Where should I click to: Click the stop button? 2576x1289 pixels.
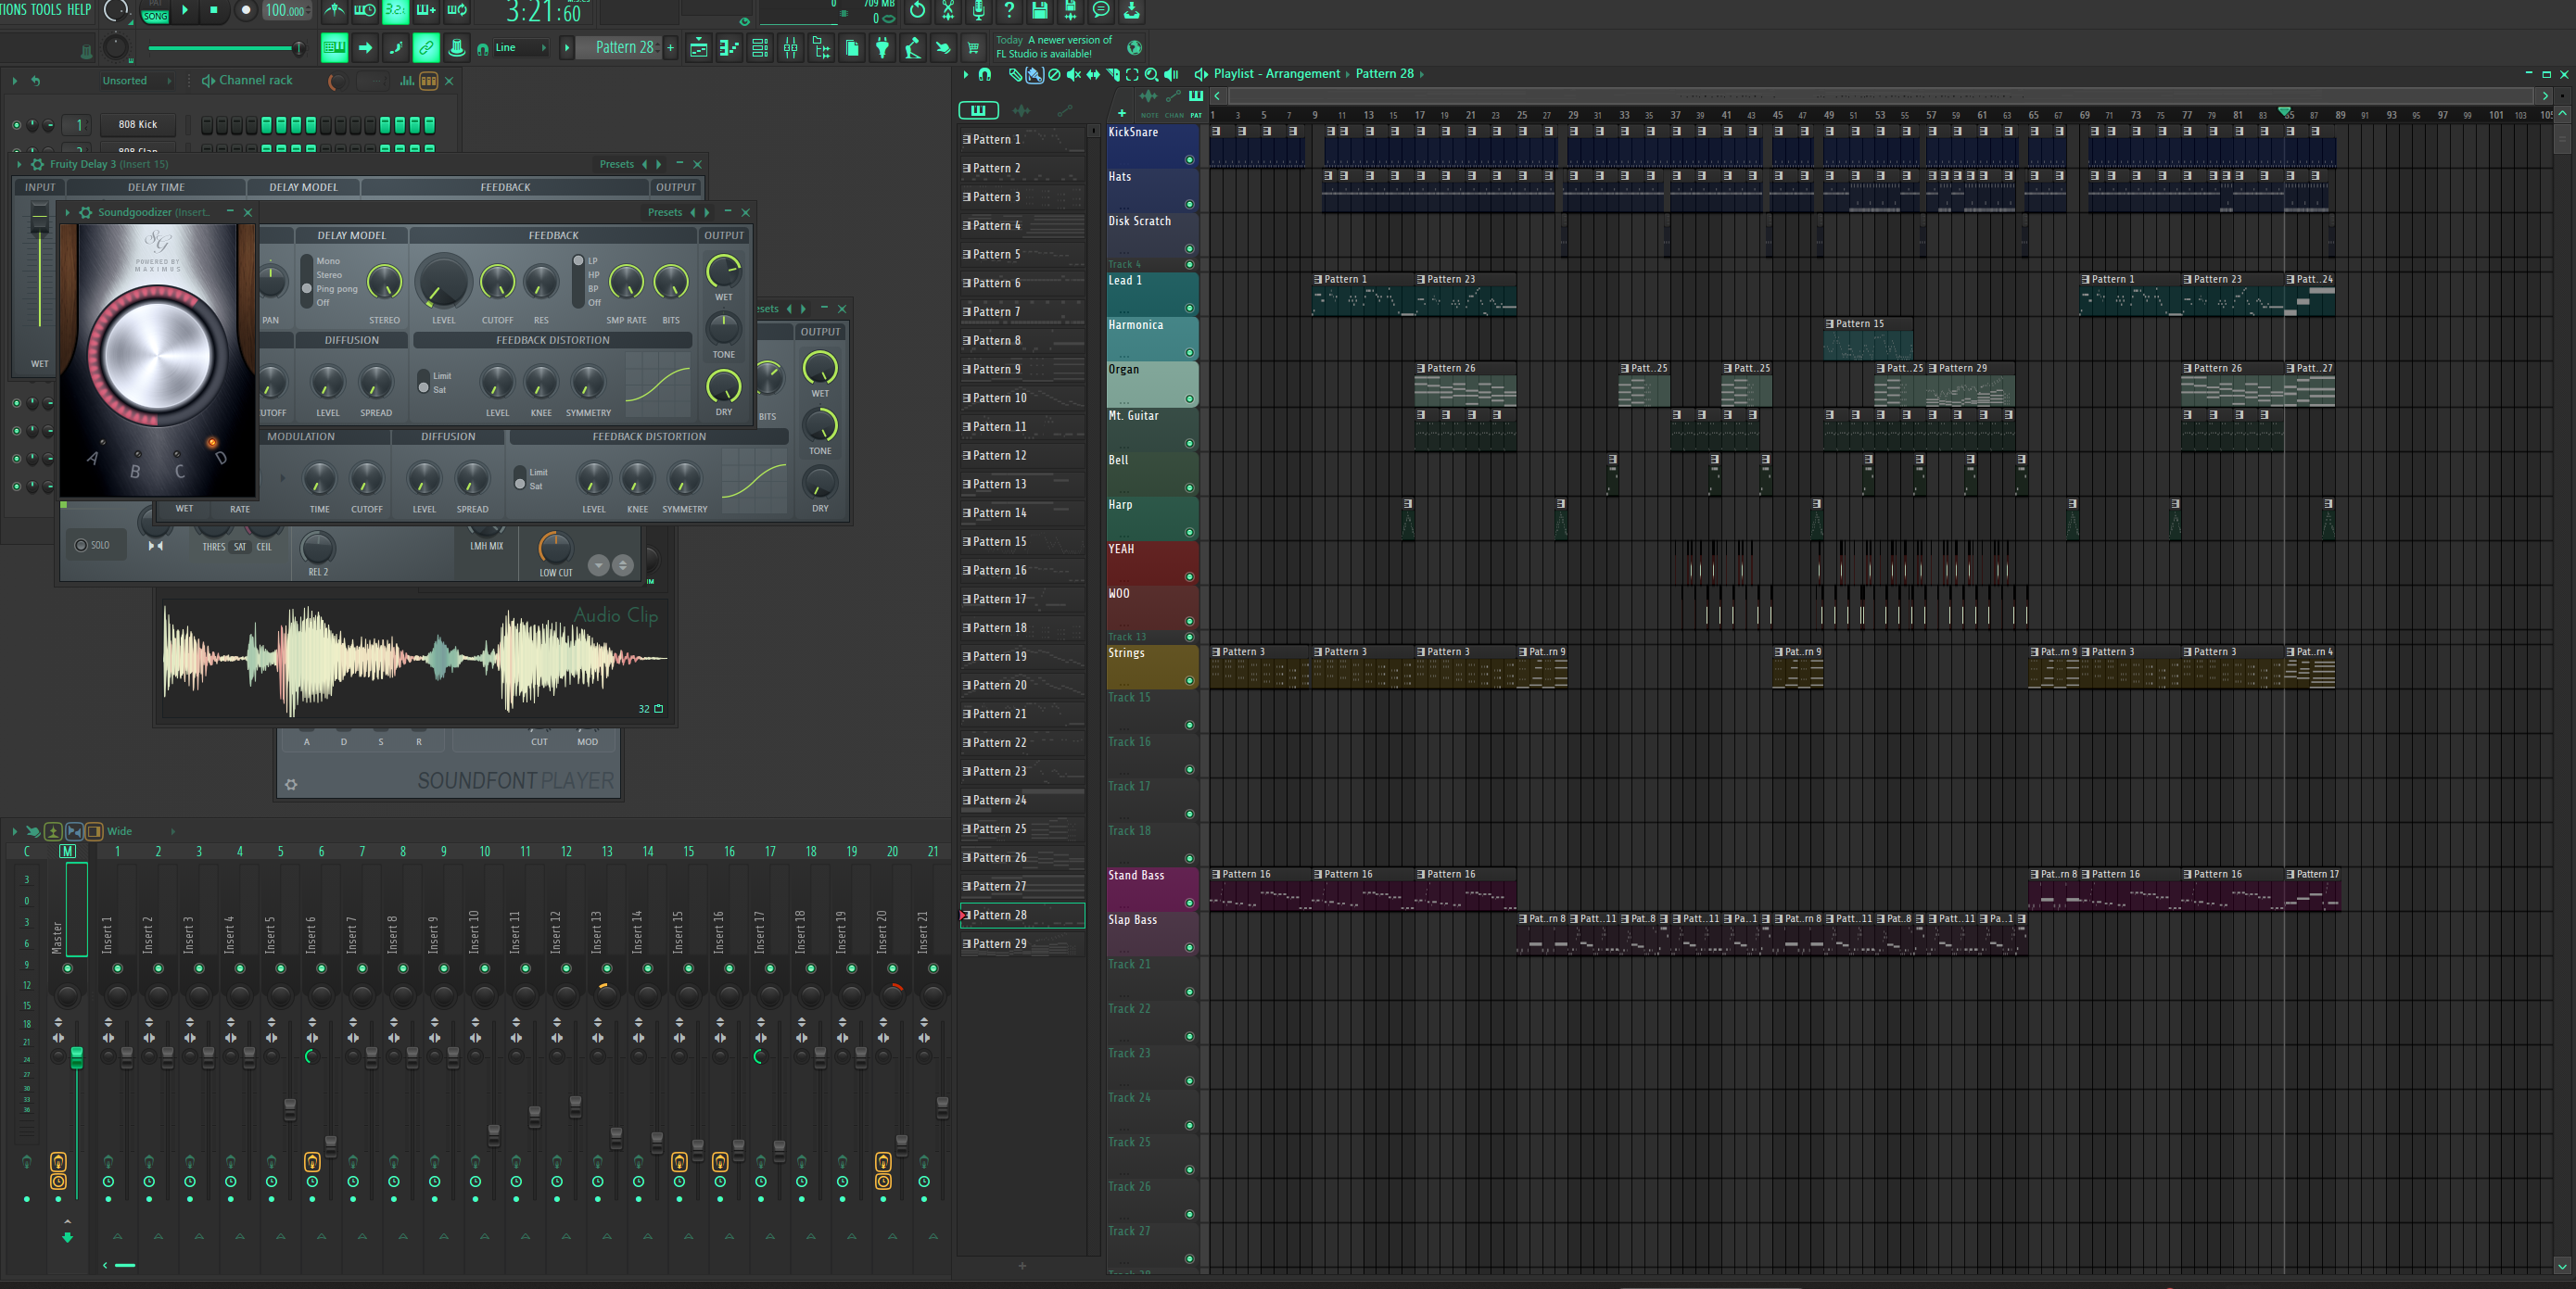pos(213,10)
